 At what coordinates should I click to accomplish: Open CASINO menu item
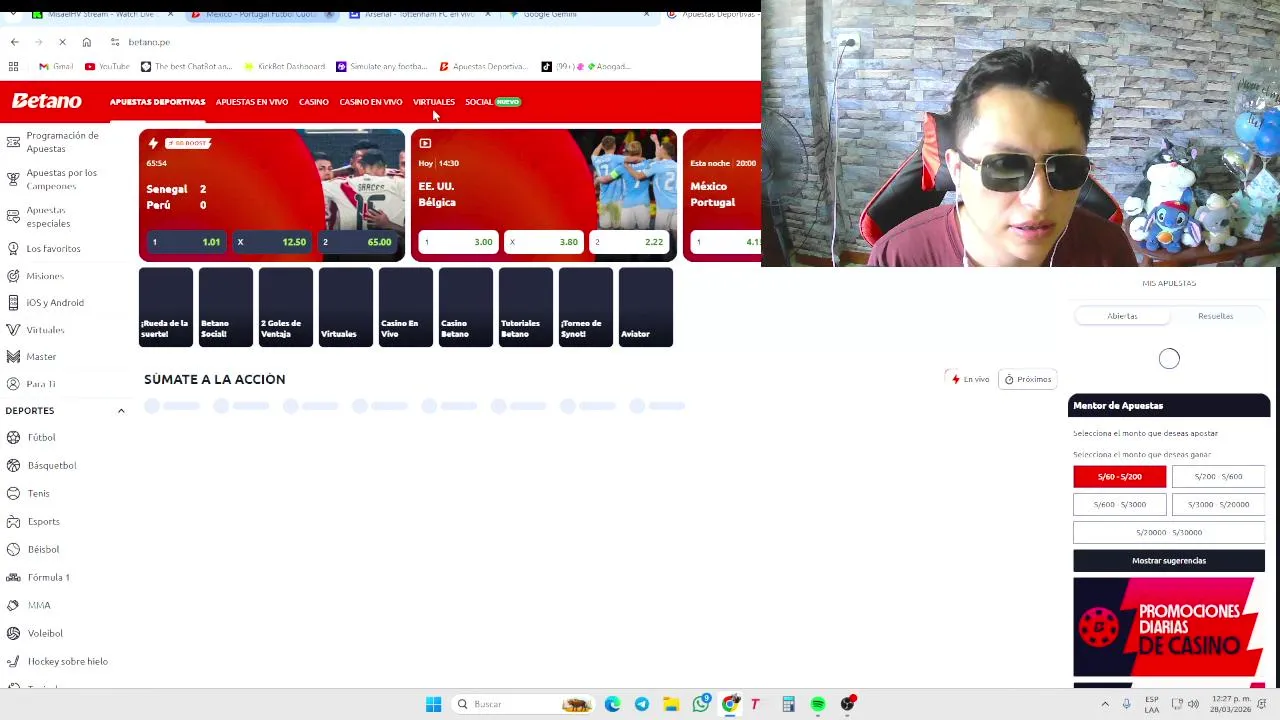tap(313, 102)
